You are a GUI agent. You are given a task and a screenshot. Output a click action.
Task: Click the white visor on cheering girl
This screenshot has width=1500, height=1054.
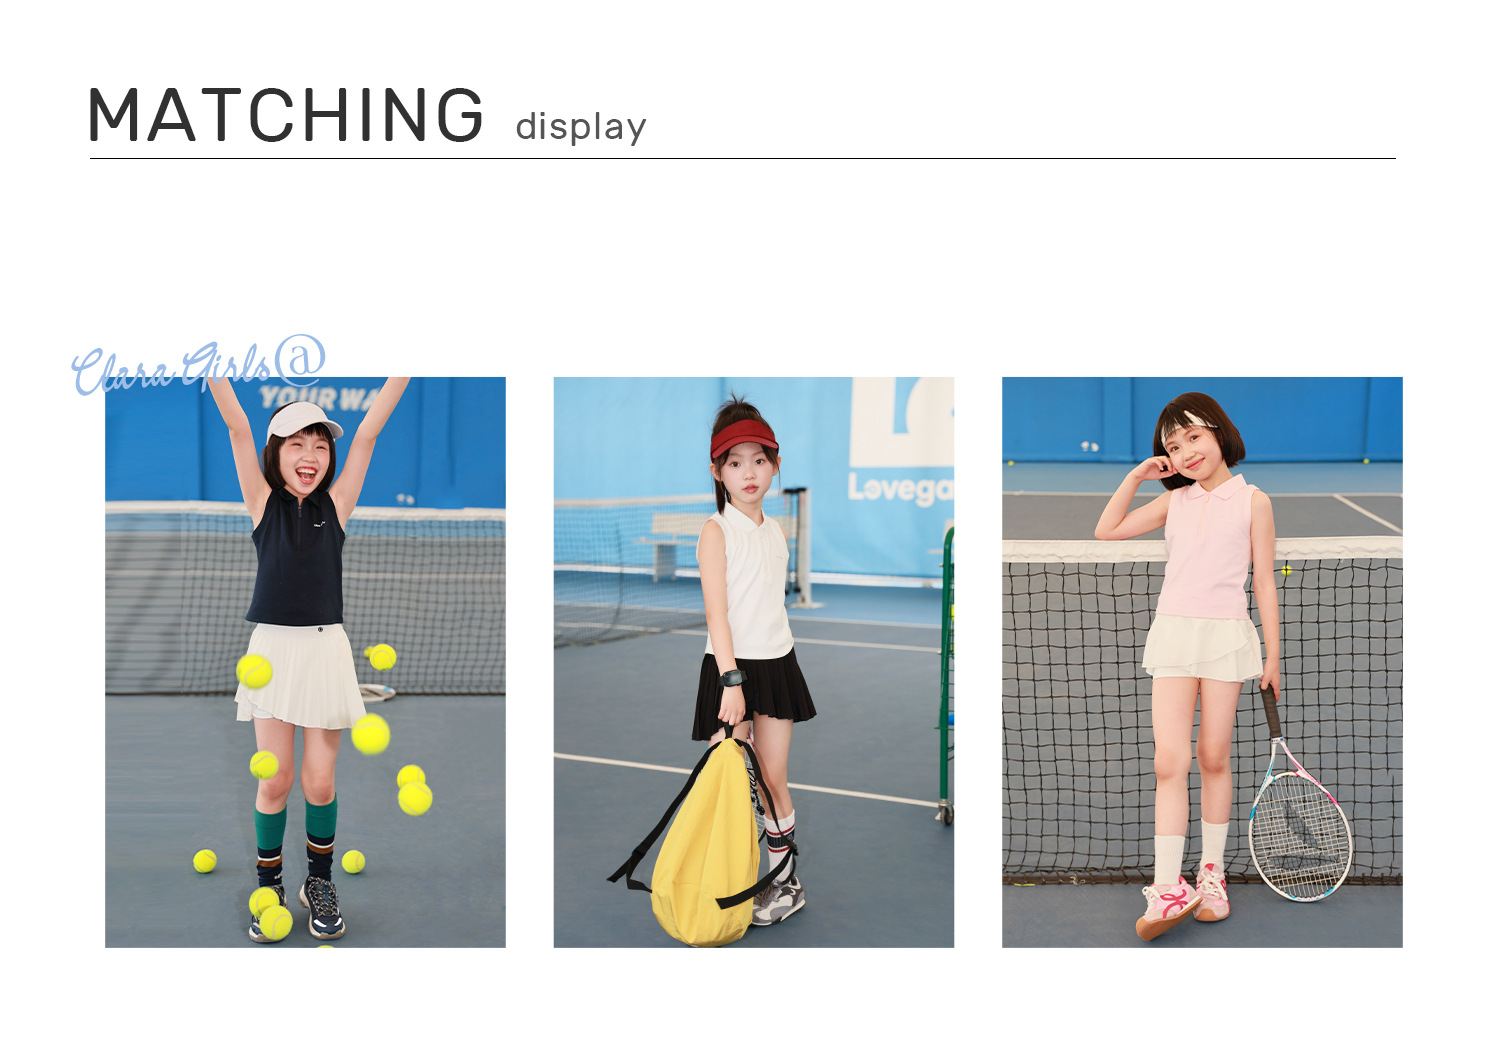(303, 420)
